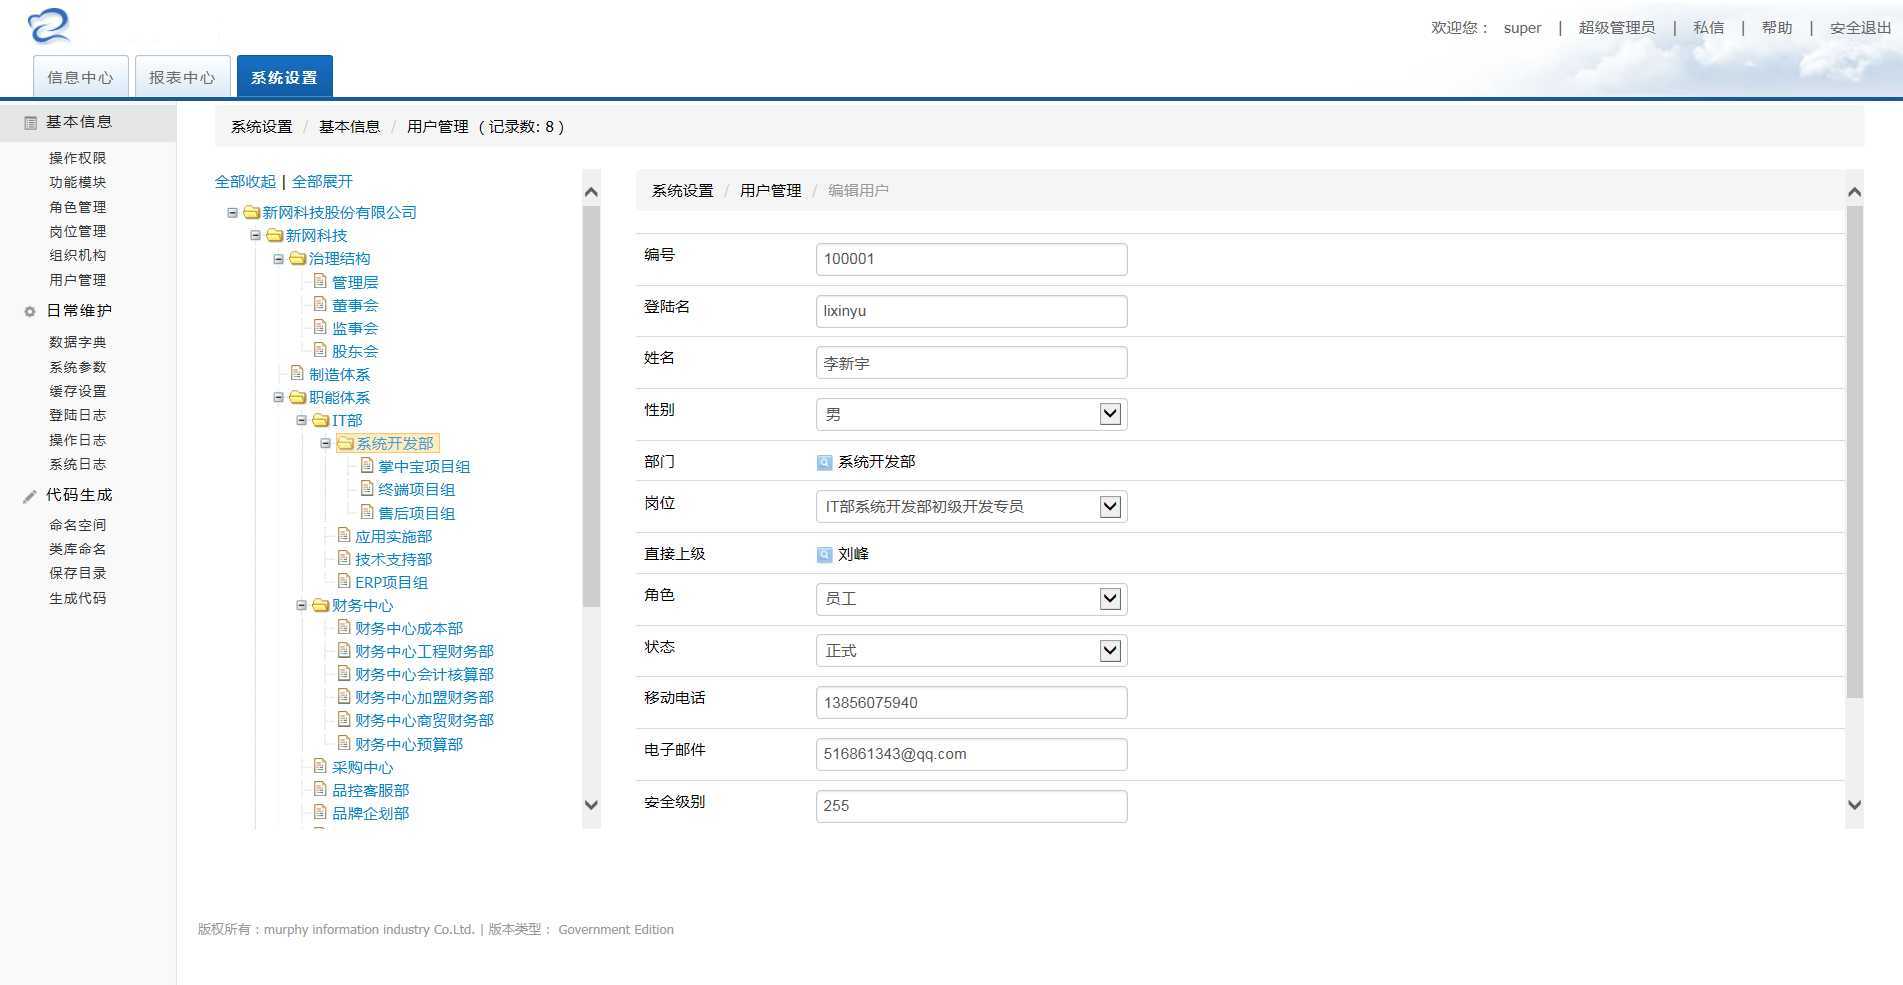Image resolution: width=1903 pixels, height=985 pixels.
Task: Click document icon of 制造体系
Action: (x=298, y=373)
